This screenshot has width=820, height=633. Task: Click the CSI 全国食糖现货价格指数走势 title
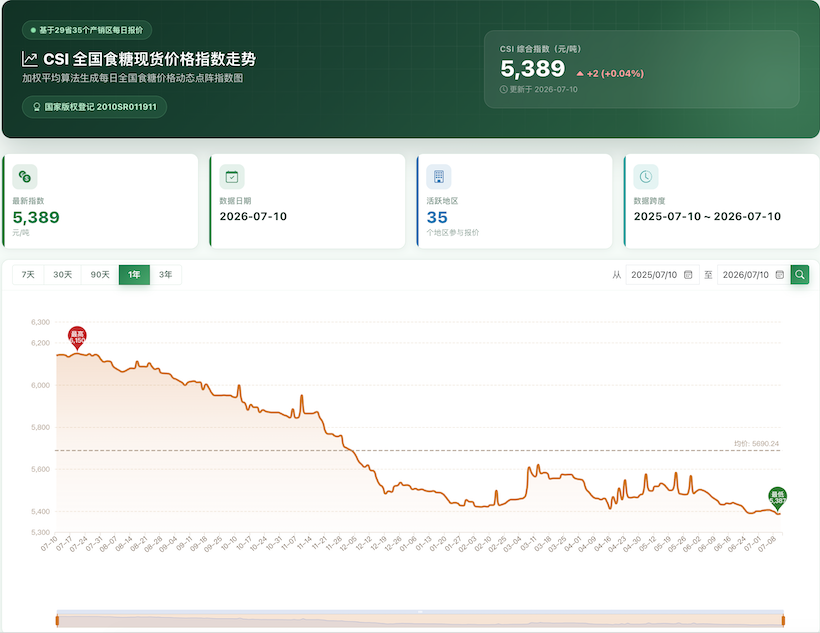pyautogui.click(x=150, y=59)
